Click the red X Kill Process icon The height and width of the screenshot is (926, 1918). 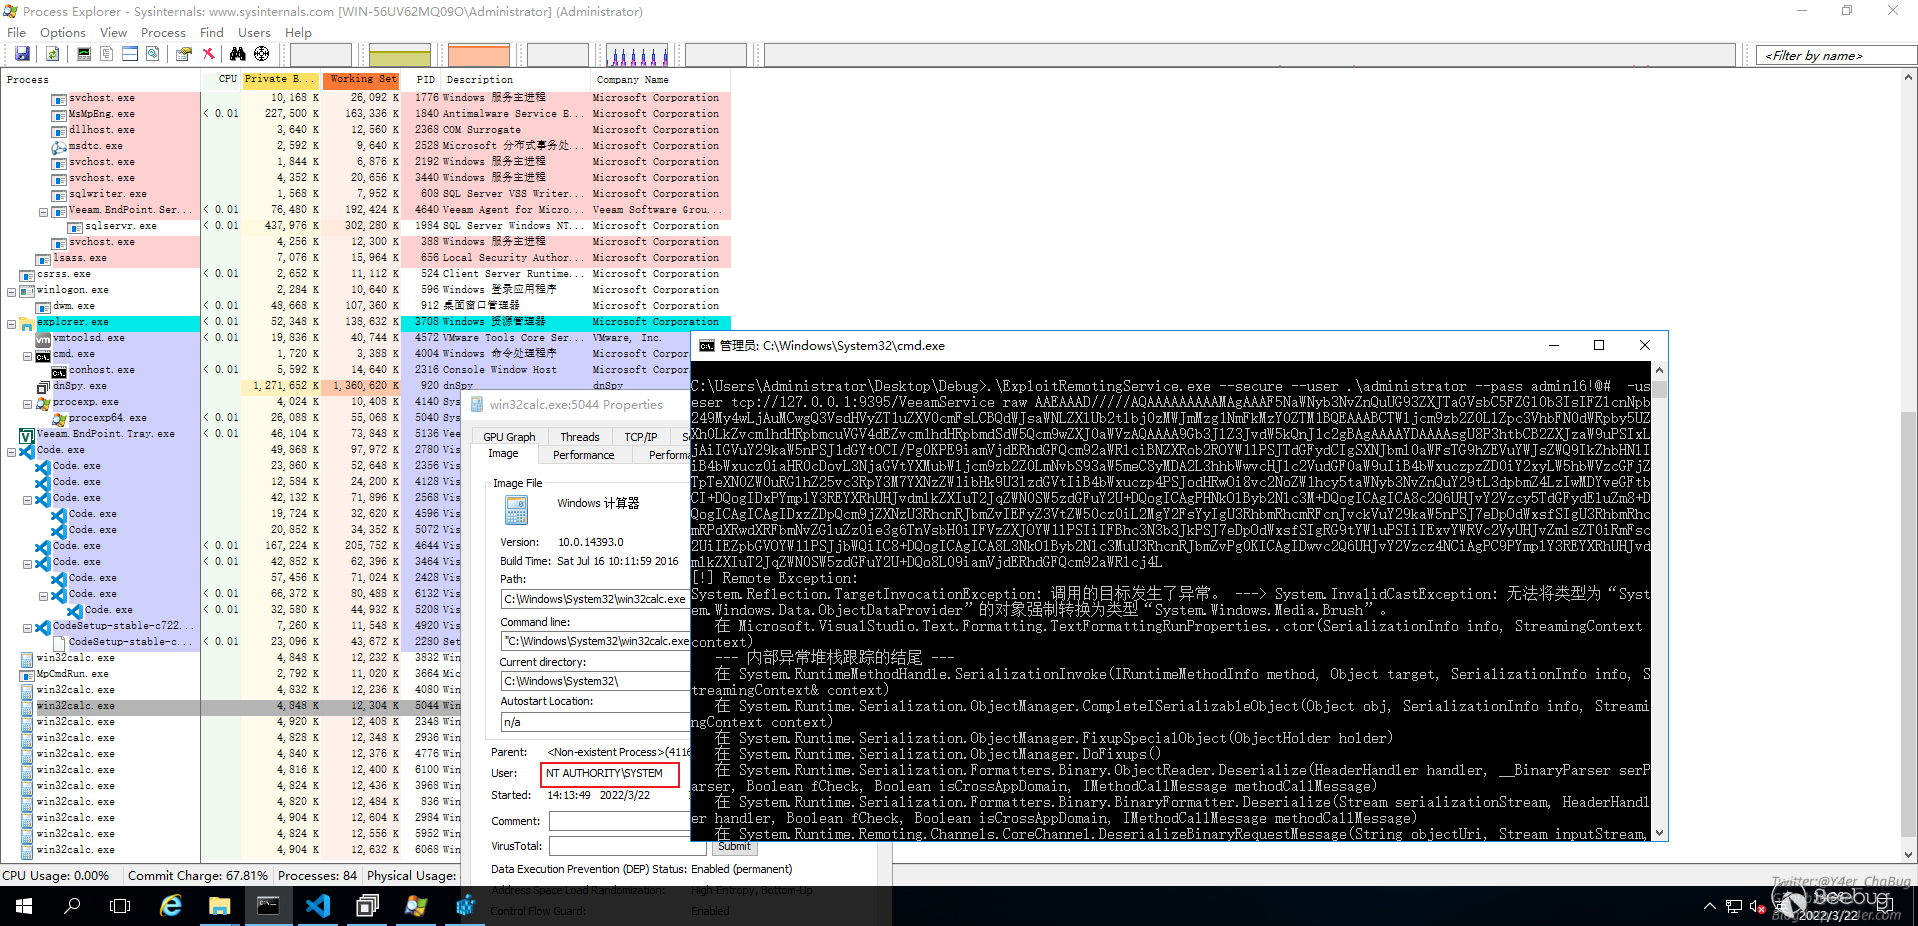tap(208, 54)
